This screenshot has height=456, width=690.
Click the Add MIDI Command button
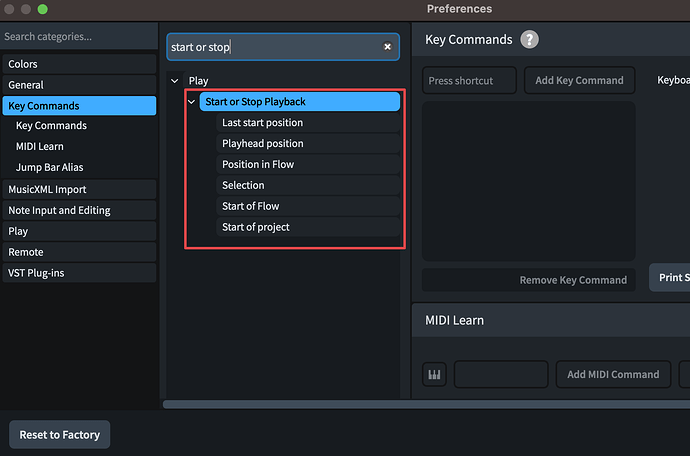(x=613, y=375)
